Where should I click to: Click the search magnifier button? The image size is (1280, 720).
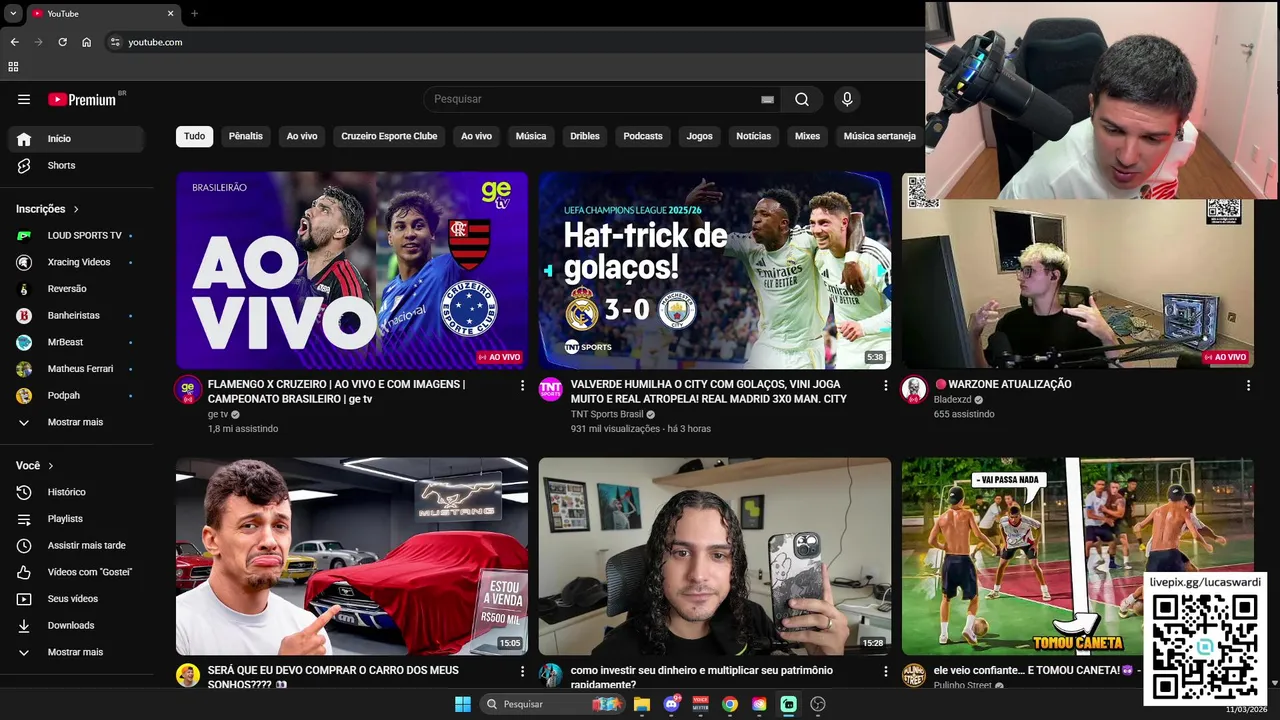[802, 99]
